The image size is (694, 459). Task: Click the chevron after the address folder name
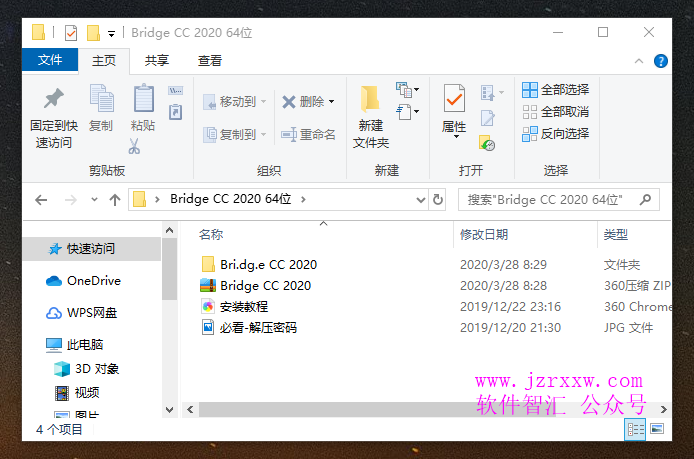point(303,200)
